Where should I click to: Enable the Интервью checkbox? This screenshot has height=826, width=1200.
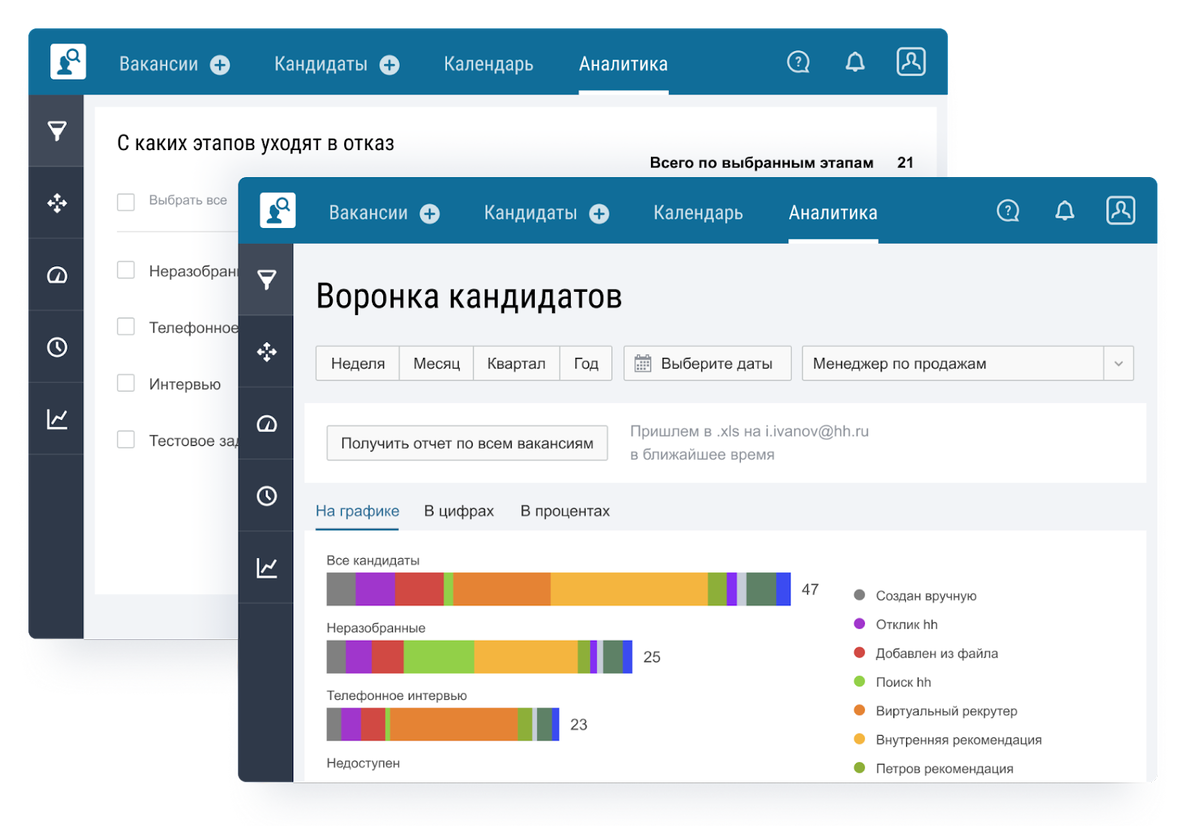(x=126, y=383)
